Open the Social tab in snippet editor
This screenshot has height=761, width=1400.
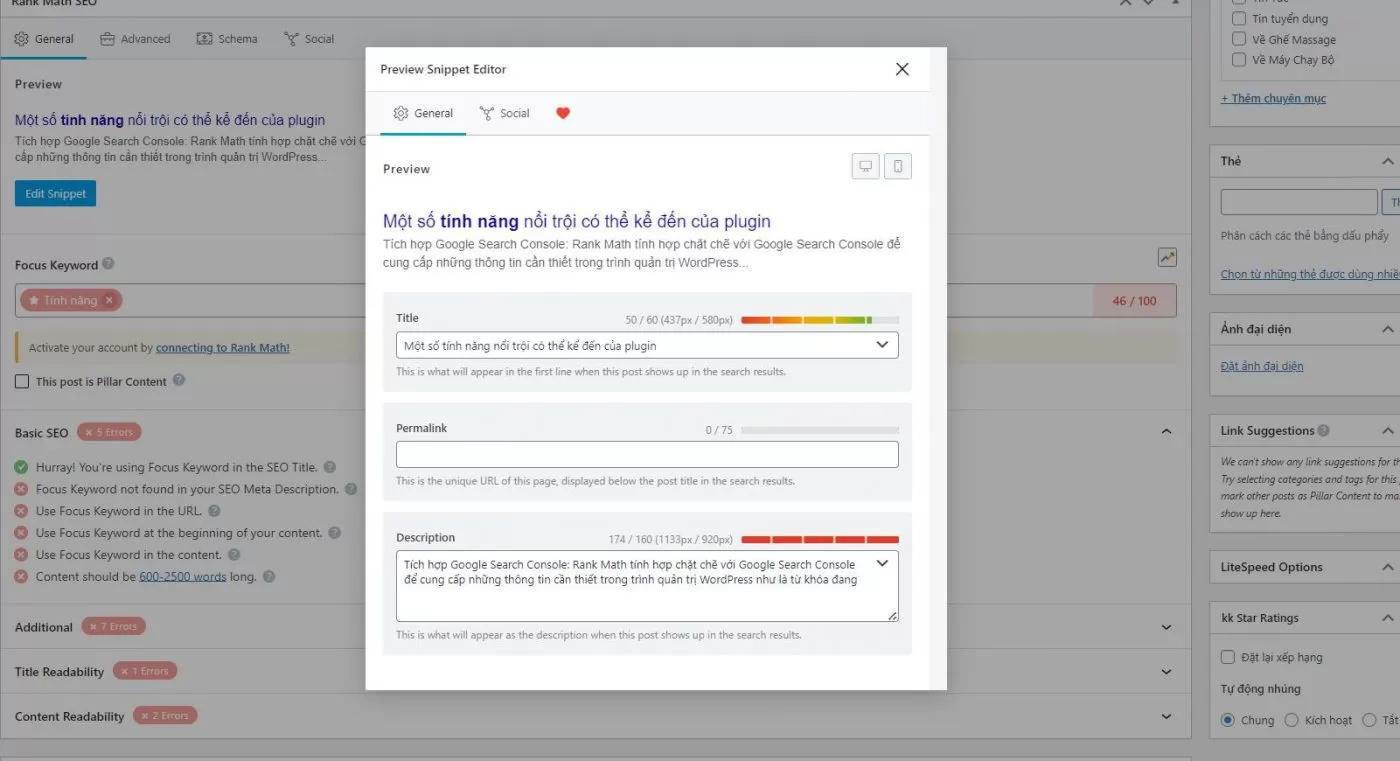coord(504,113)
